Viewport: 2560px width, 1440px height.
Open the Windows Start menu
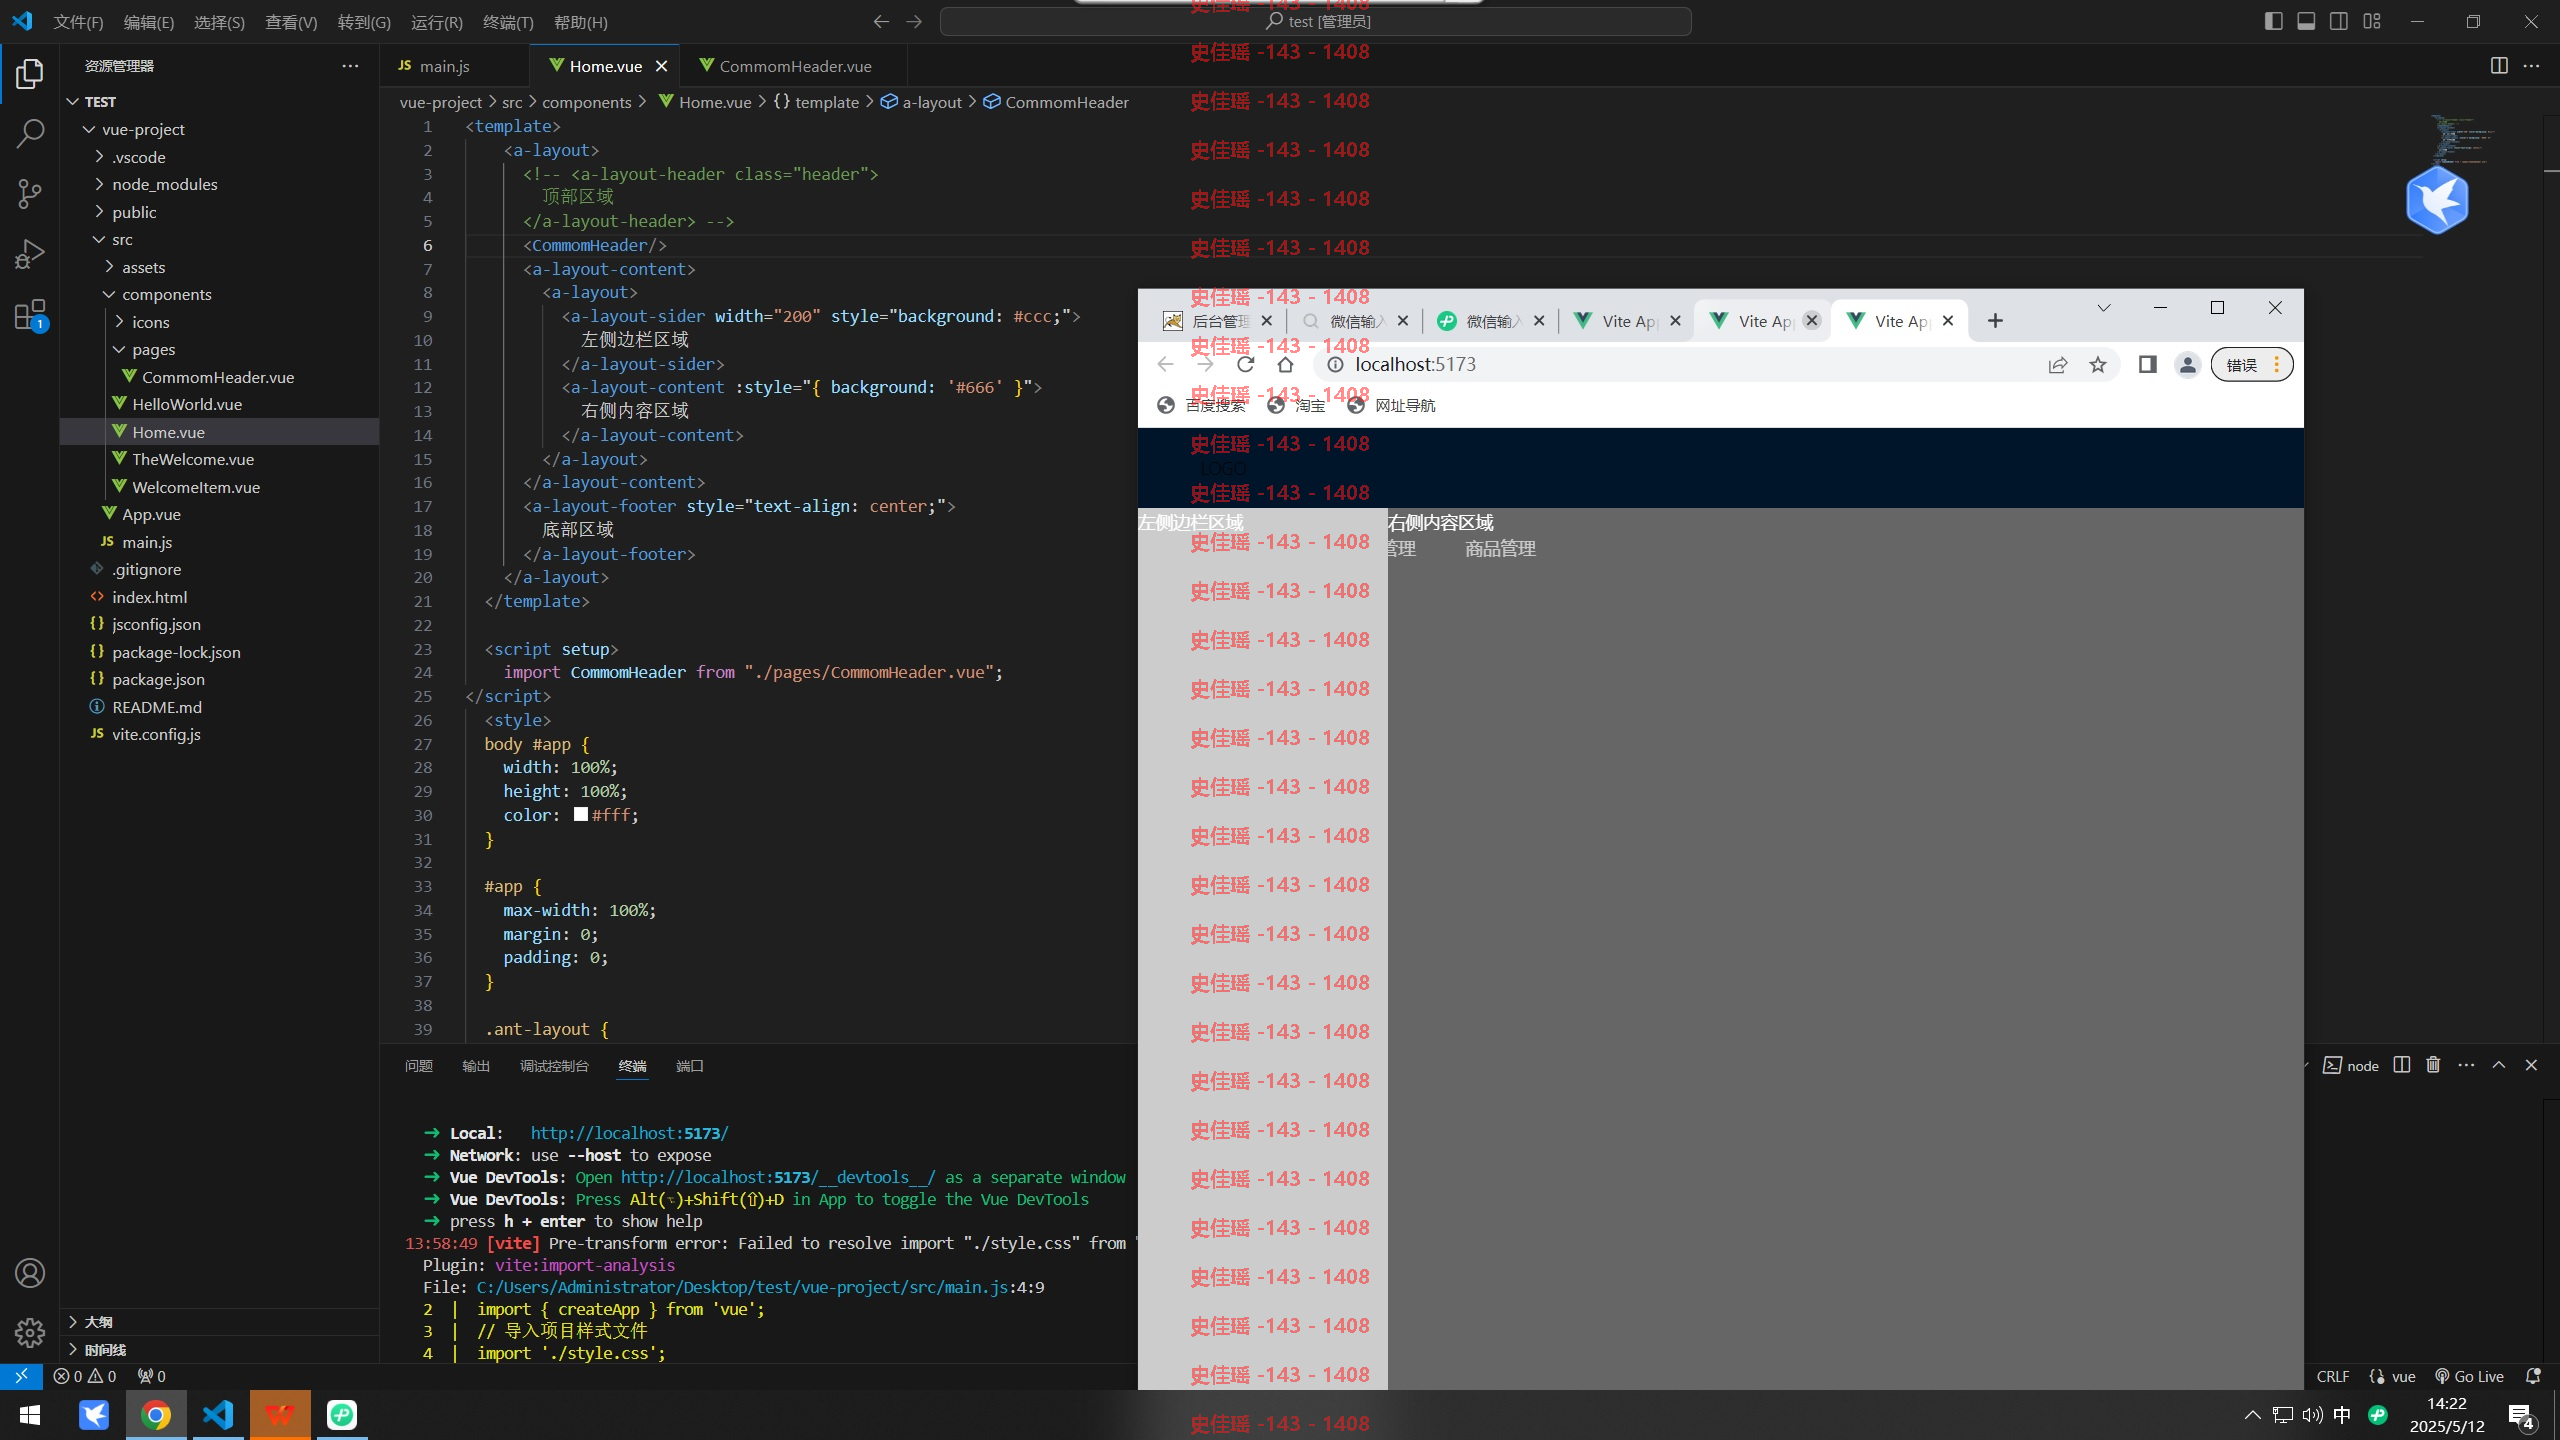coord(30,1415)
